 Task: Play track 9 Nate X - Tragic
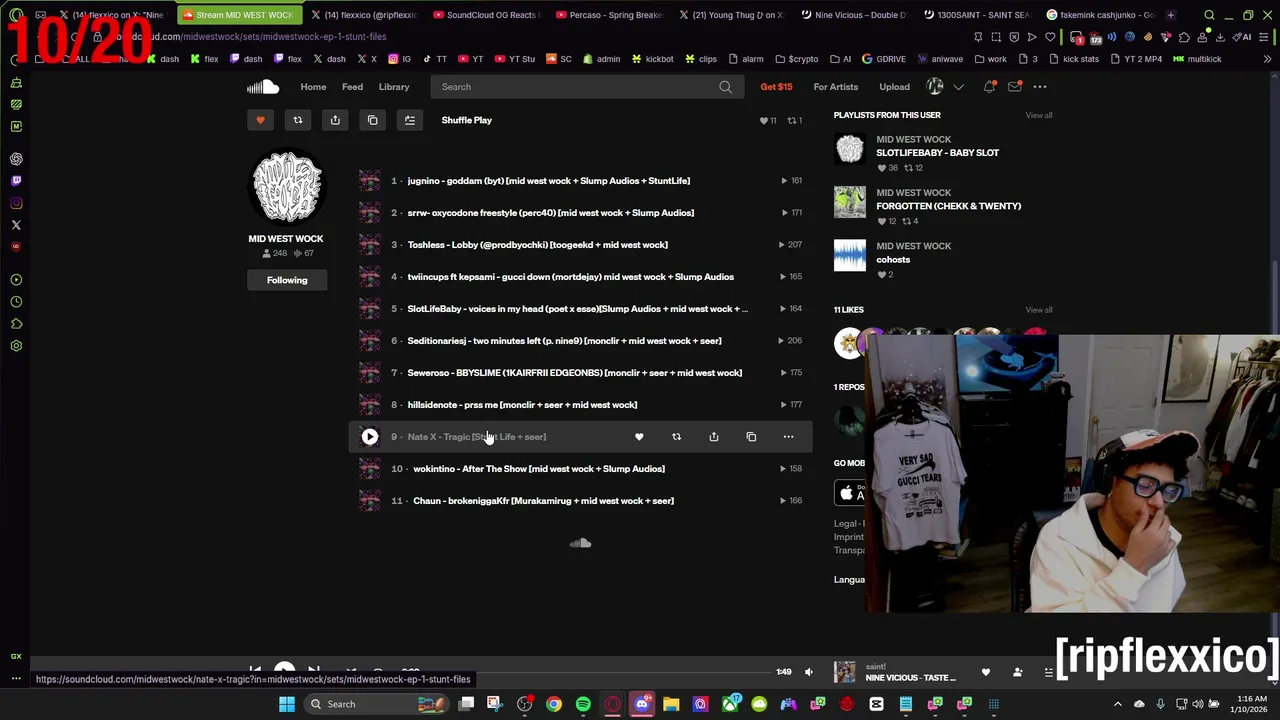370,437
